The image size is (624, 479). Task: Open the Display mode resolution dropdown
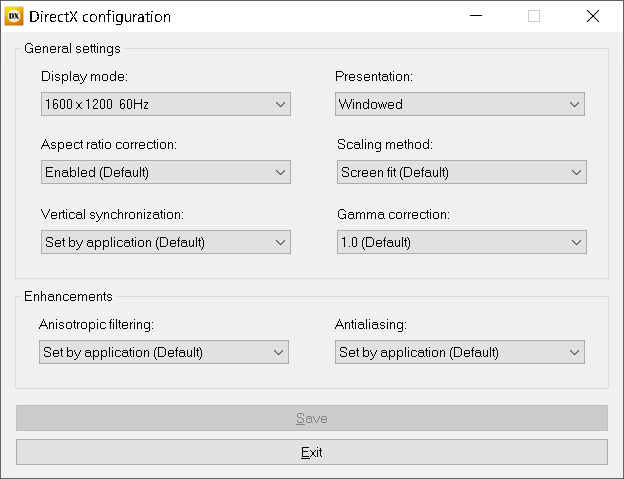pos(166,104)
